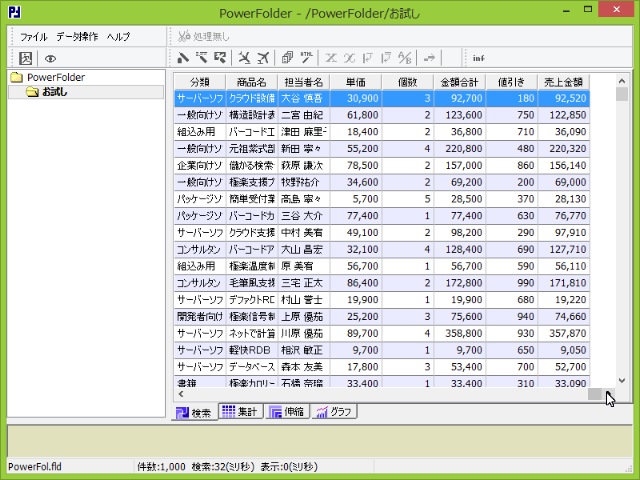The width and height of the screenshot is (640, 480).
Task: Click the beige message area below the tabs
Action: pos(320,441)
